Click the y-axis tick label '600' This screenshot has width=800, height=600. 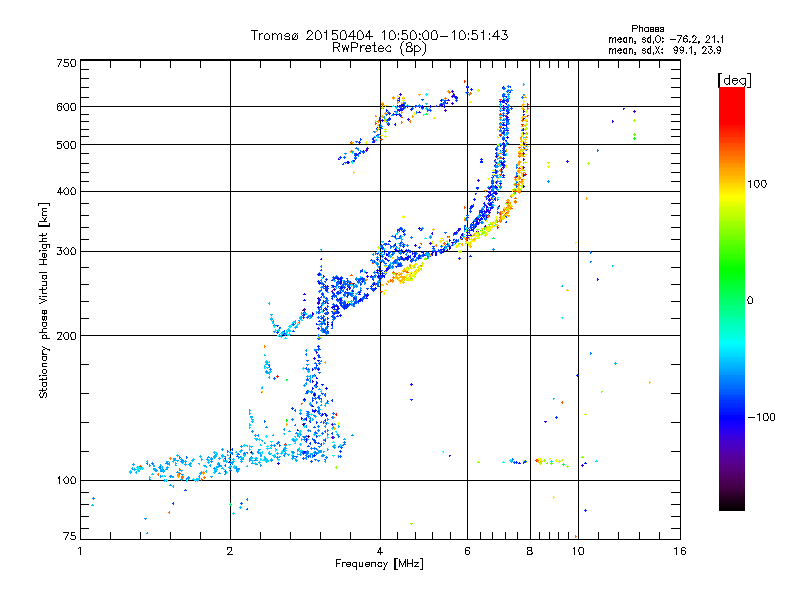coord(66,107)
